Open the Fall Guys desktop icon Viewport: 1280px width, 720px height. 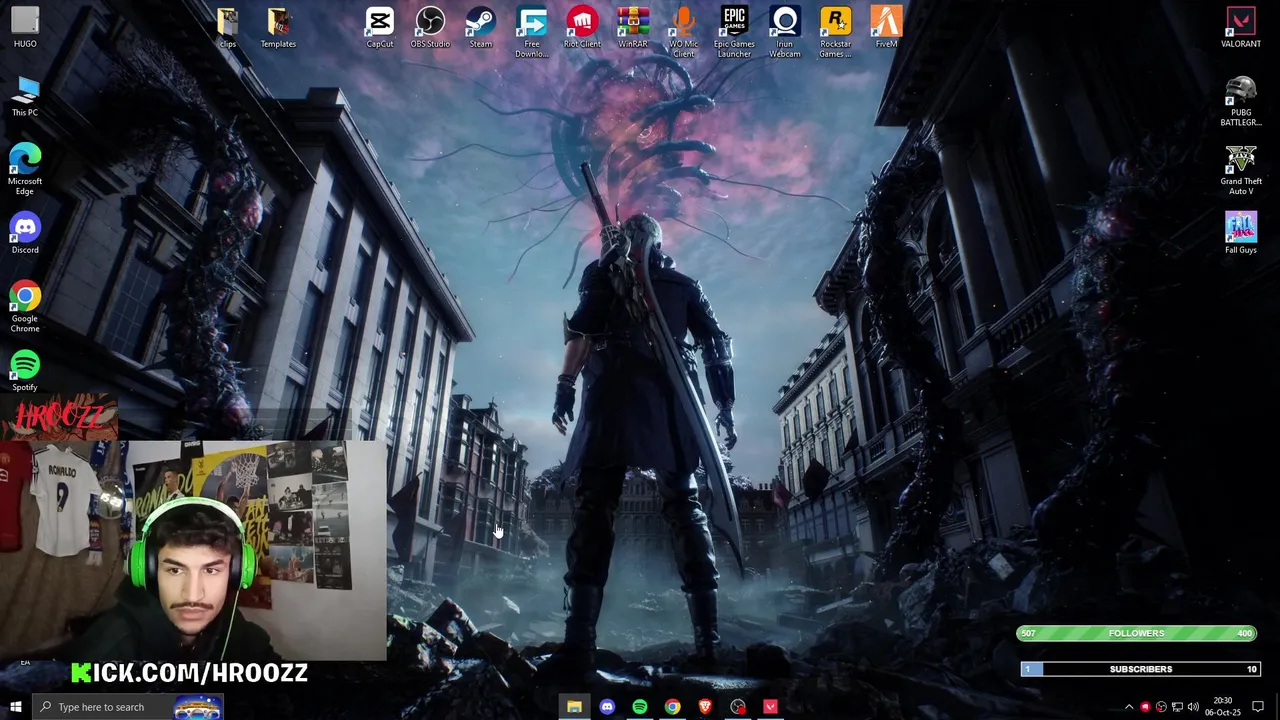pos(1241,233)
